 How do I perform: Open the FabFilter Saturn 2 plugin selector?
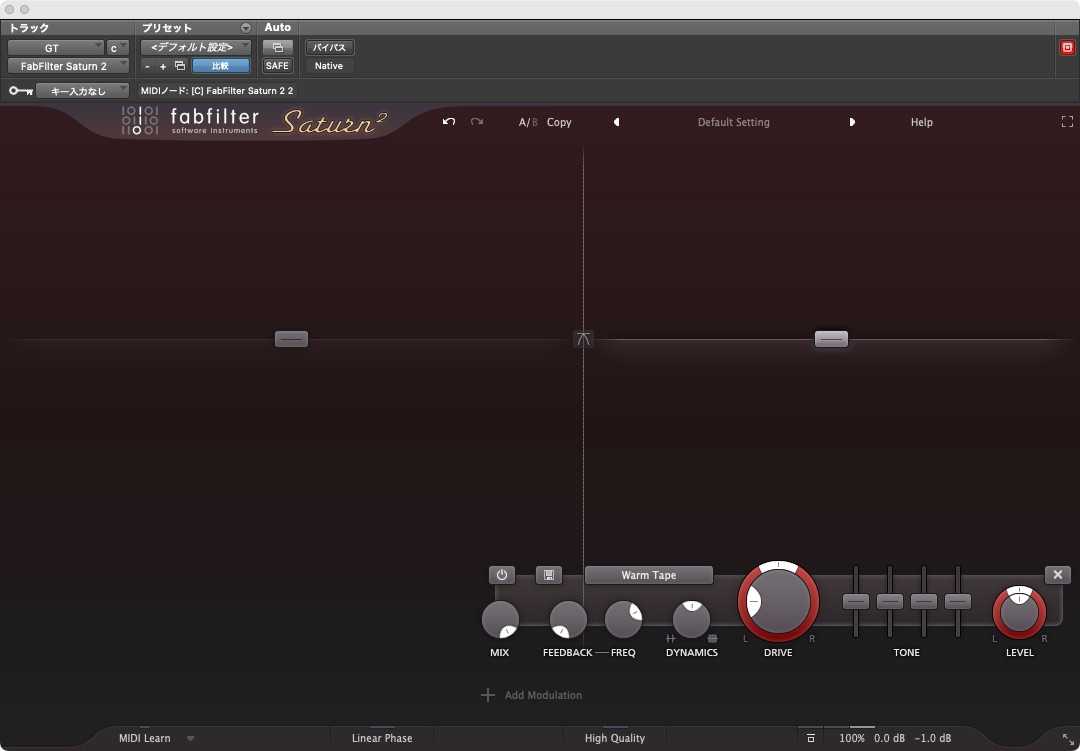click(68, 66)
